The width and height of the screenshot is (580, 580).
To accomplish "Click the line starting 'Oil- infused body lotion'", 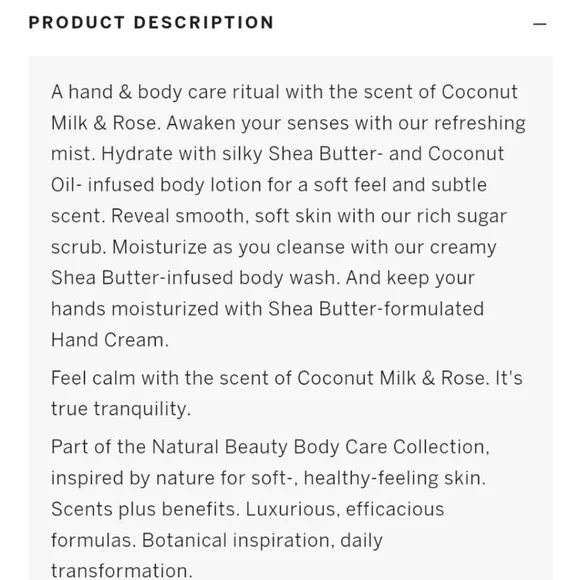I will 269,185.
